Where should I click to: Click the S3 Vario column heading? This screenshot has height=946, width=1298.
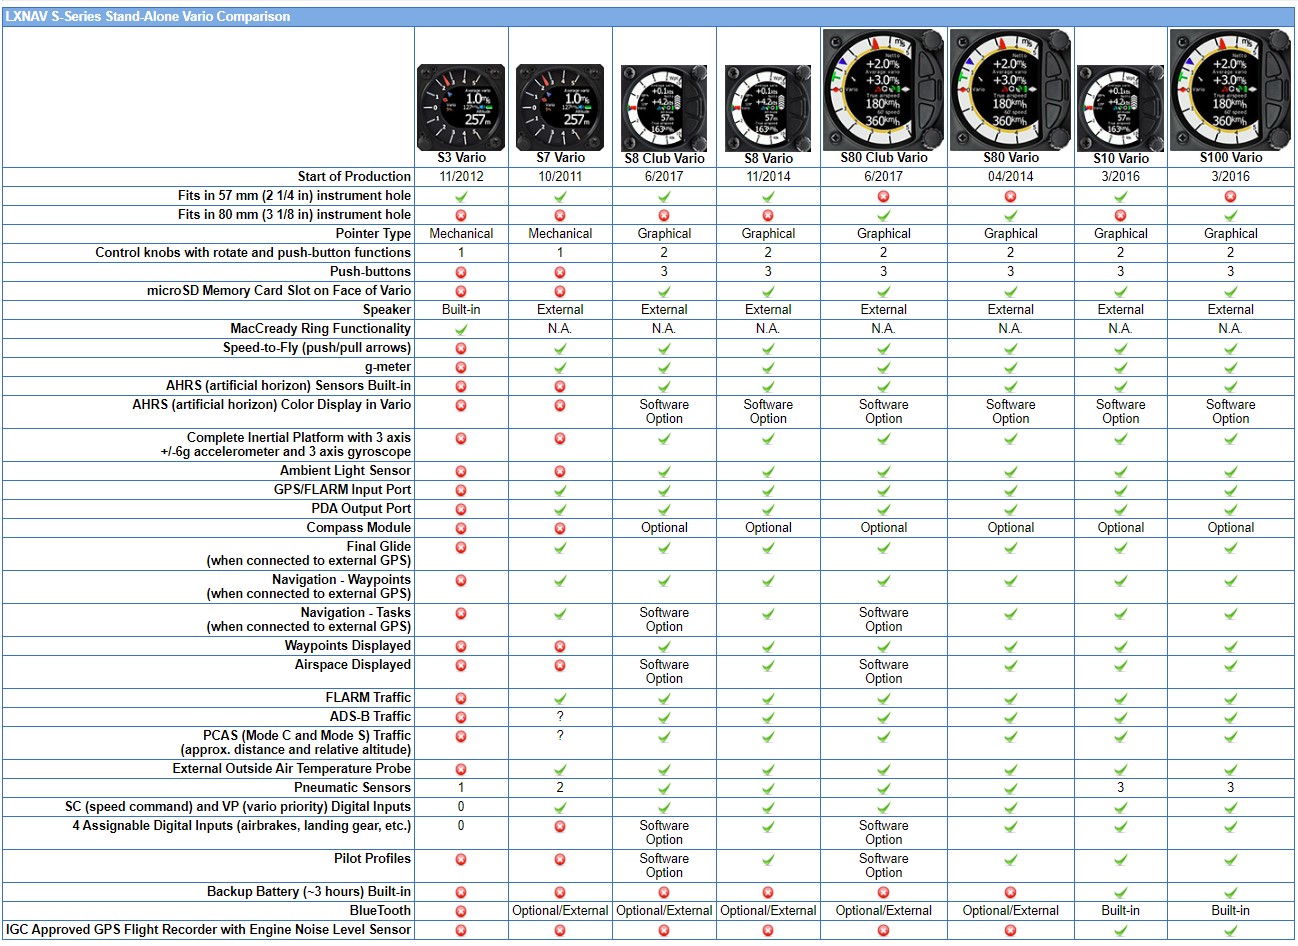[461, 158]
